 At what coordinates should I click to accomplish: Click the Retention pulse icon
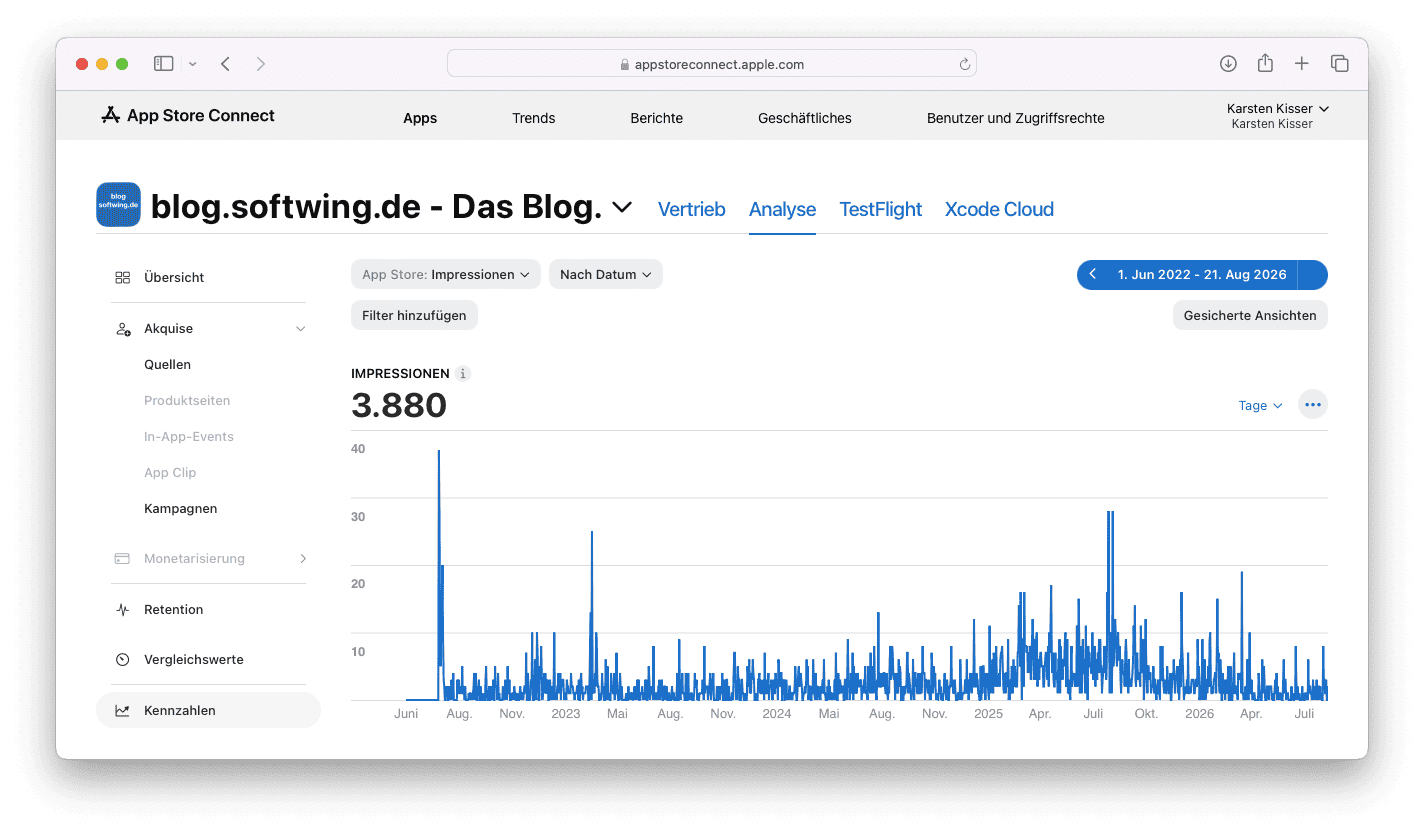(122, 610)
